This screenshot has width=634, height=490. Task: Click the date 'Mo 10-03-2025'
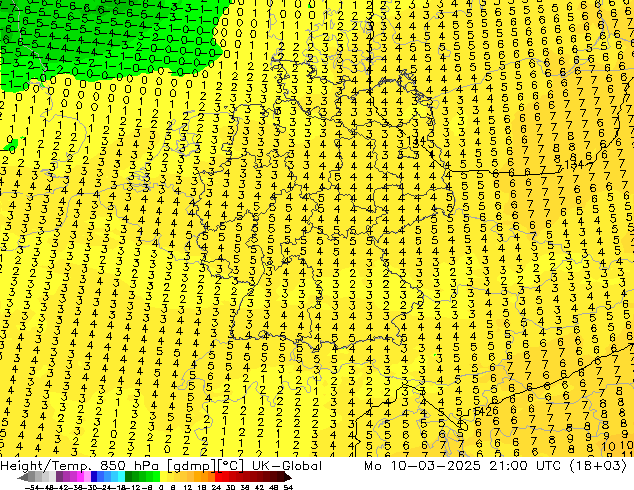(x=423, y=466)
